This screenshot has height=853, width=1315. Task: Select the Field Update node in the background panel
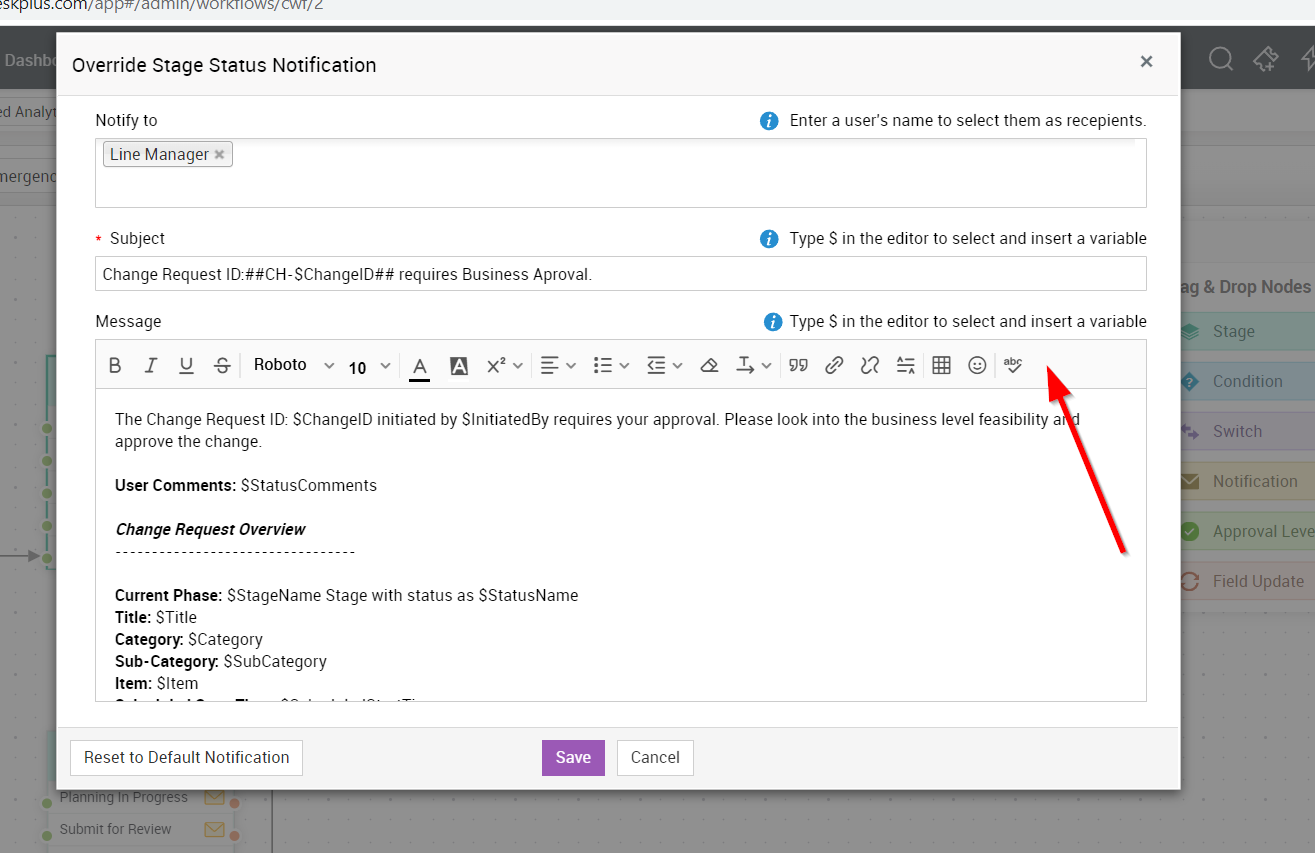[1248, 582]
